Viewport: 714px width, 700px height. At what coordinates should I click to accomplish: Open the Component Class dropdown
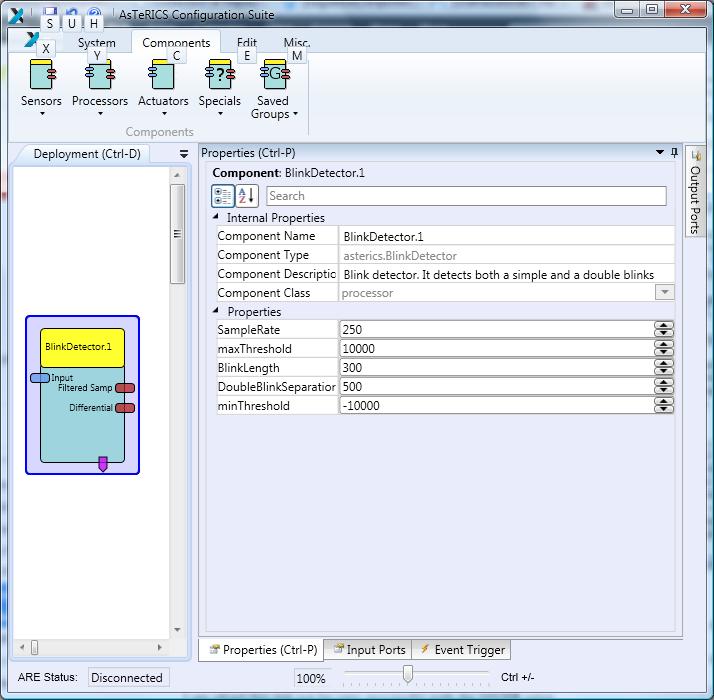coord(664,292)
